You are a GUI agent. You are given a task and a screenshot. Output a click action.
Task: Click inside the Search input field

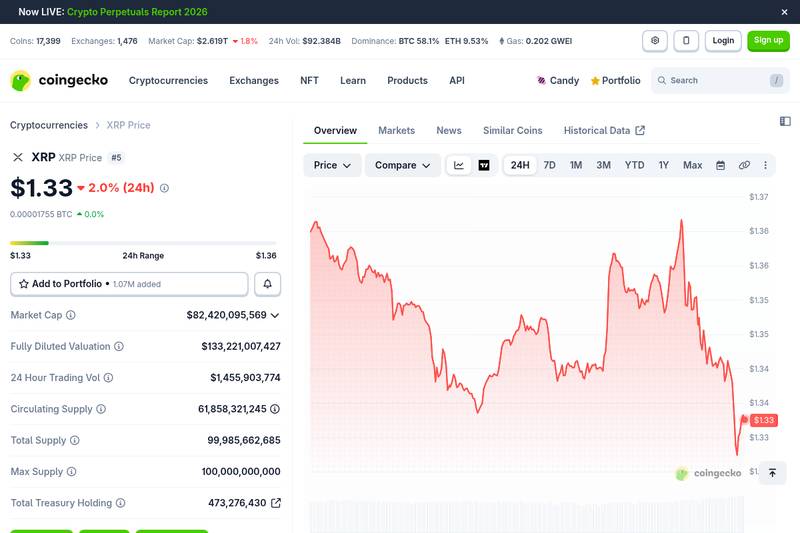point(720,81)
